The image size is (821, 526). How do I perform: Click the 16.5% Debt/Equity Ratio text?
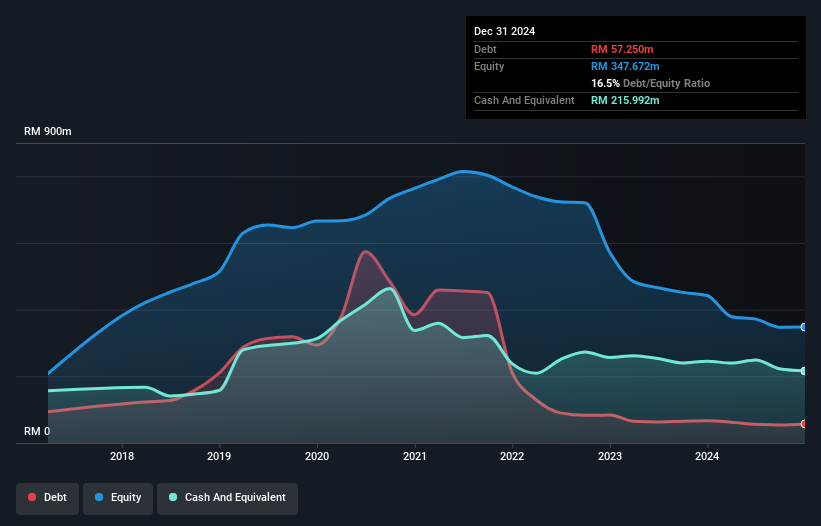coord(650,83)
